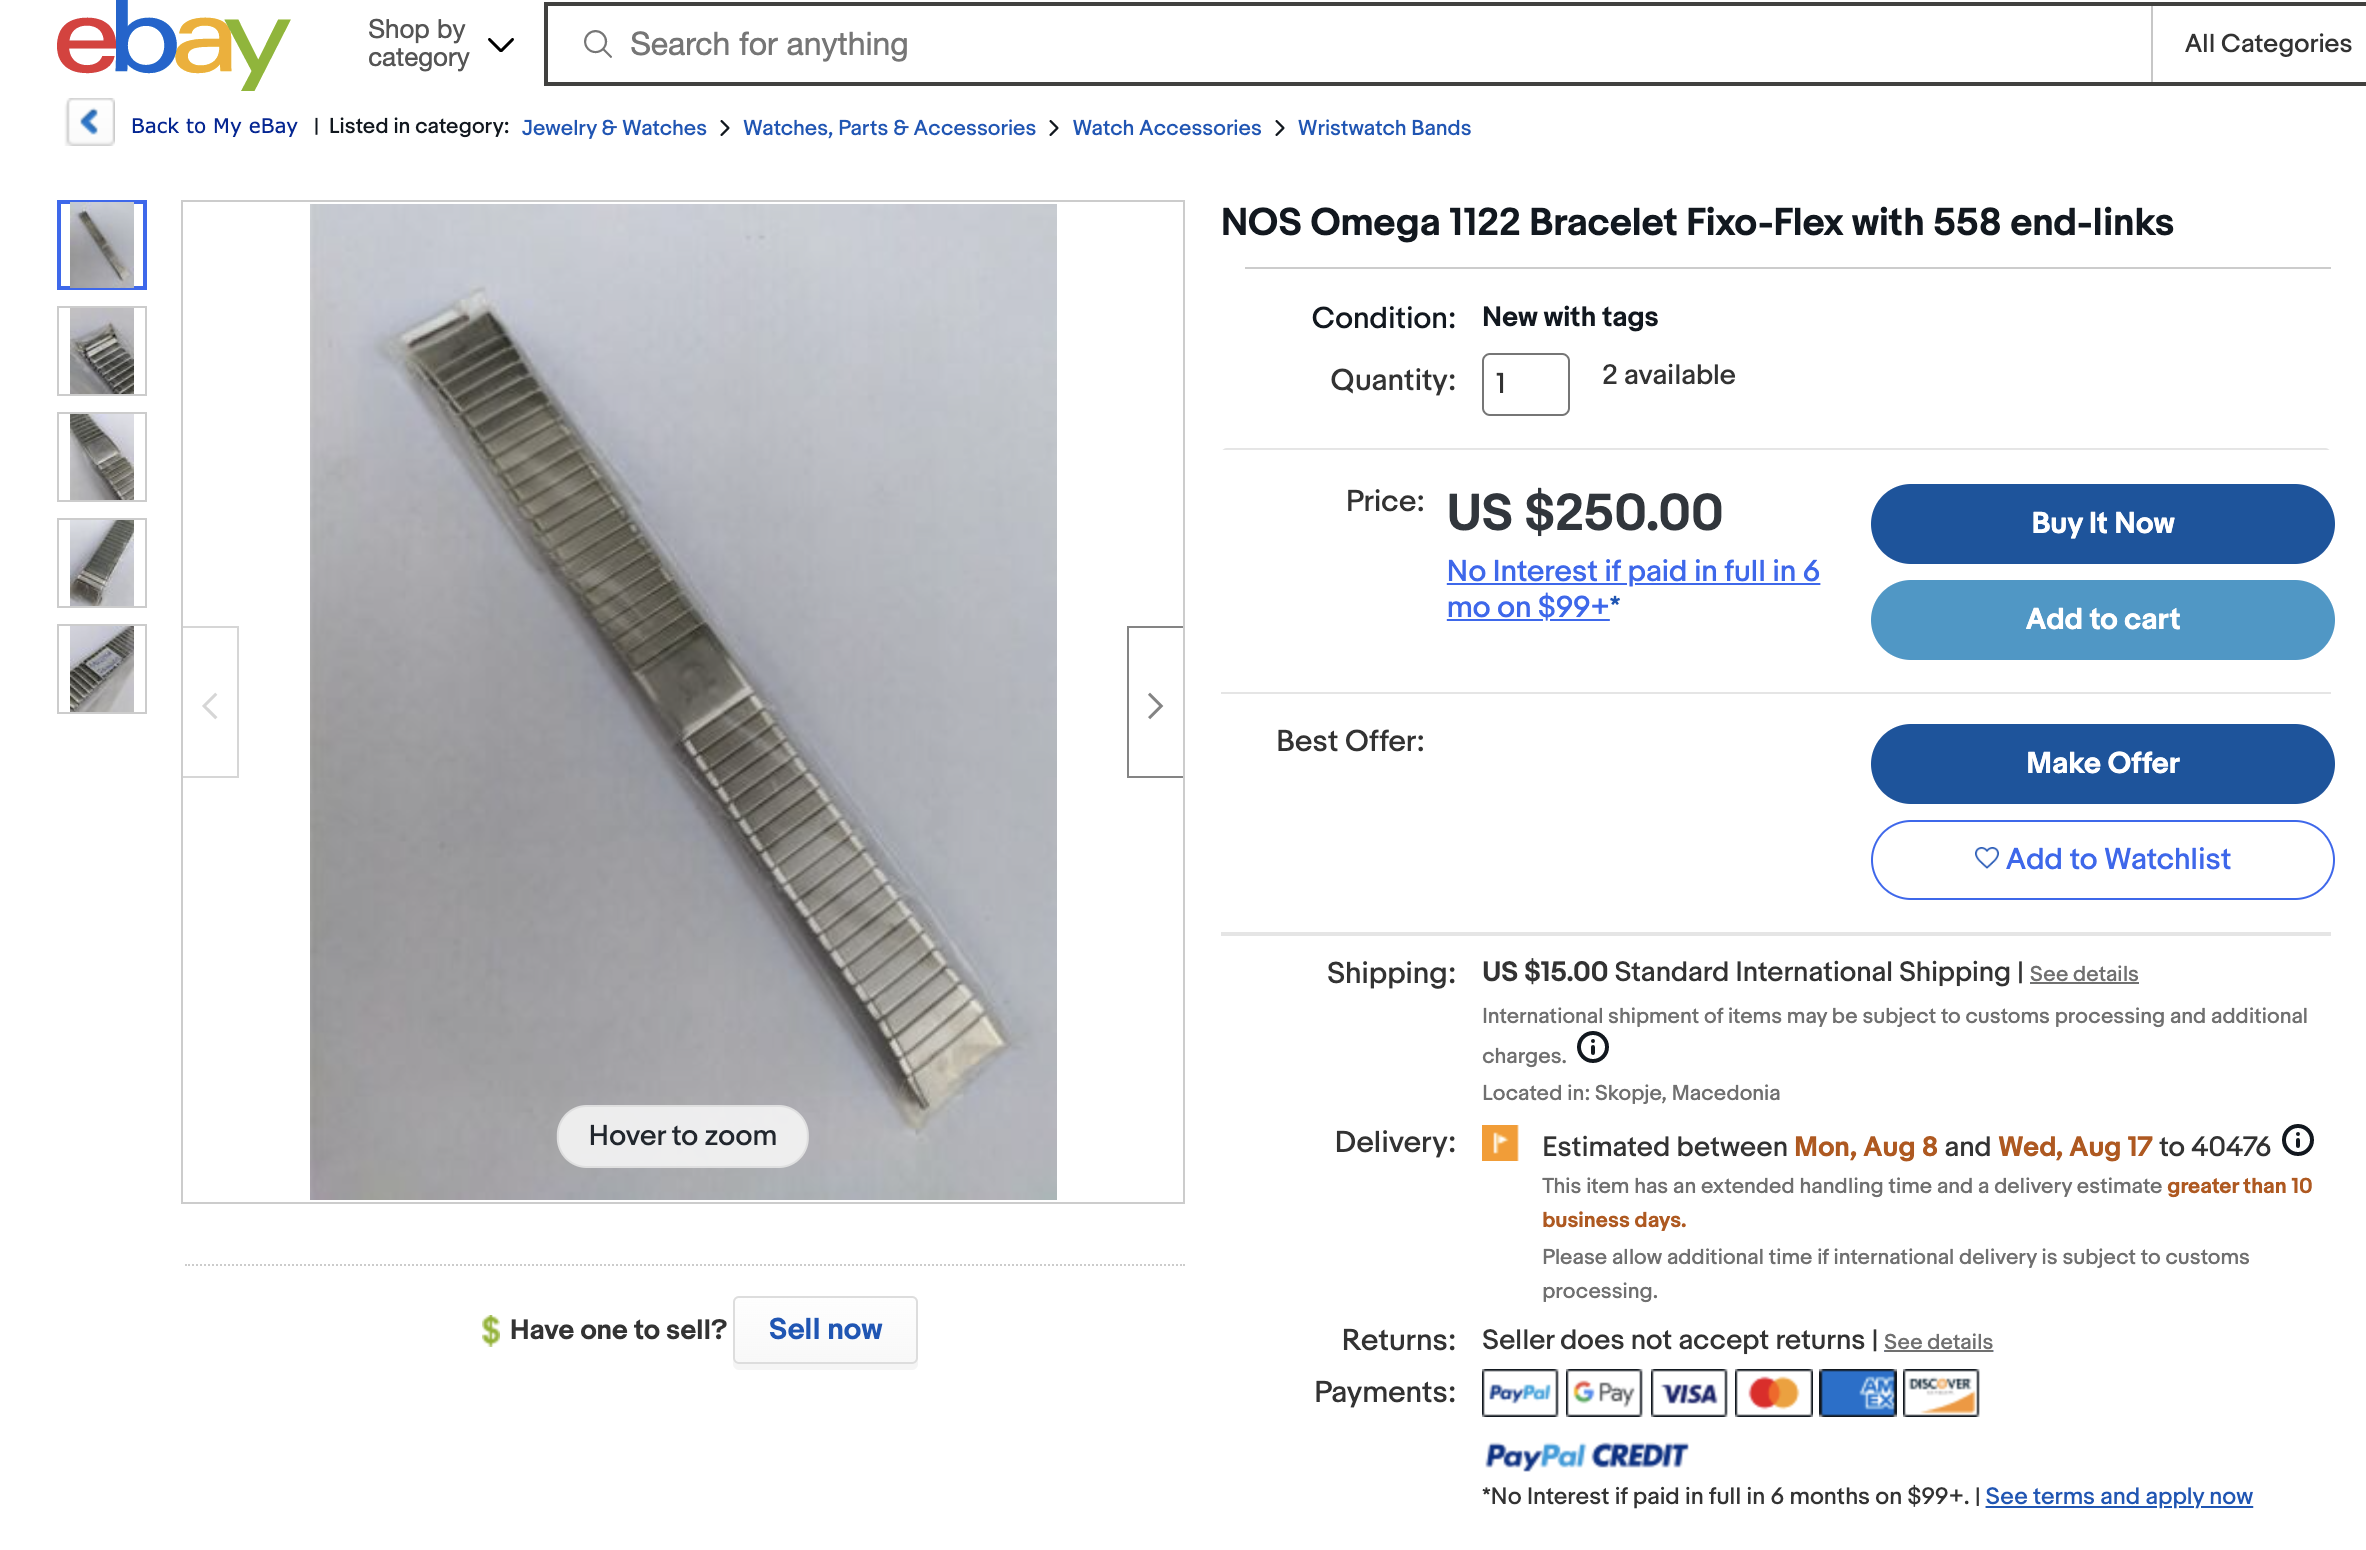Expand Shop by category dropdown

click(x=440, y=44)
